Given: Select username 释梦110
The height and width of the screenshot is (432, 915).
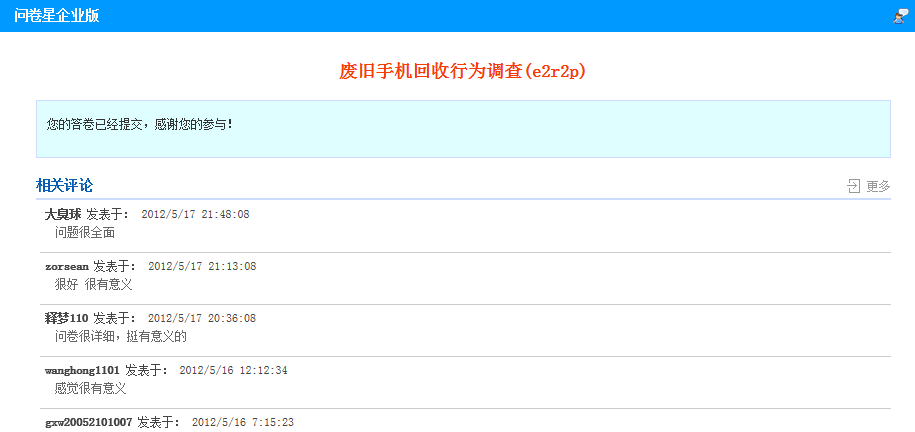Looking at the screenshot, I should point(67,318).
